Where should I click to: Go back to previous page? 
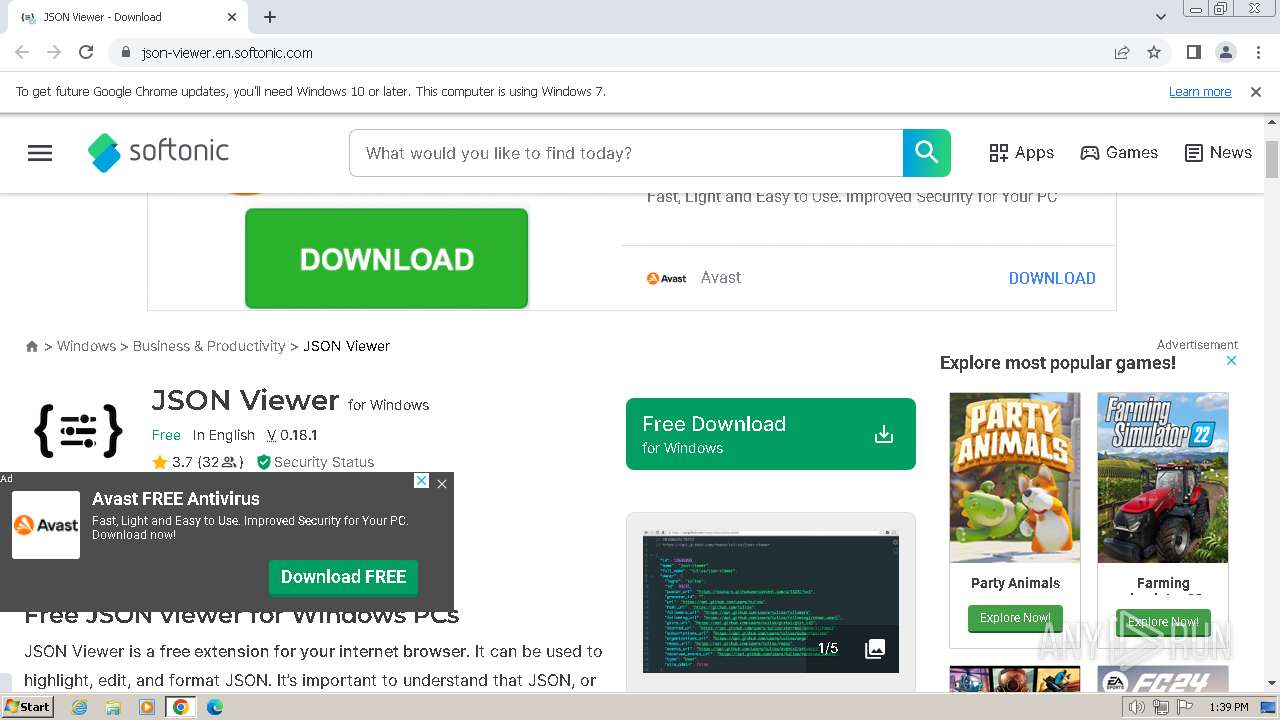(x=22, y=52)
